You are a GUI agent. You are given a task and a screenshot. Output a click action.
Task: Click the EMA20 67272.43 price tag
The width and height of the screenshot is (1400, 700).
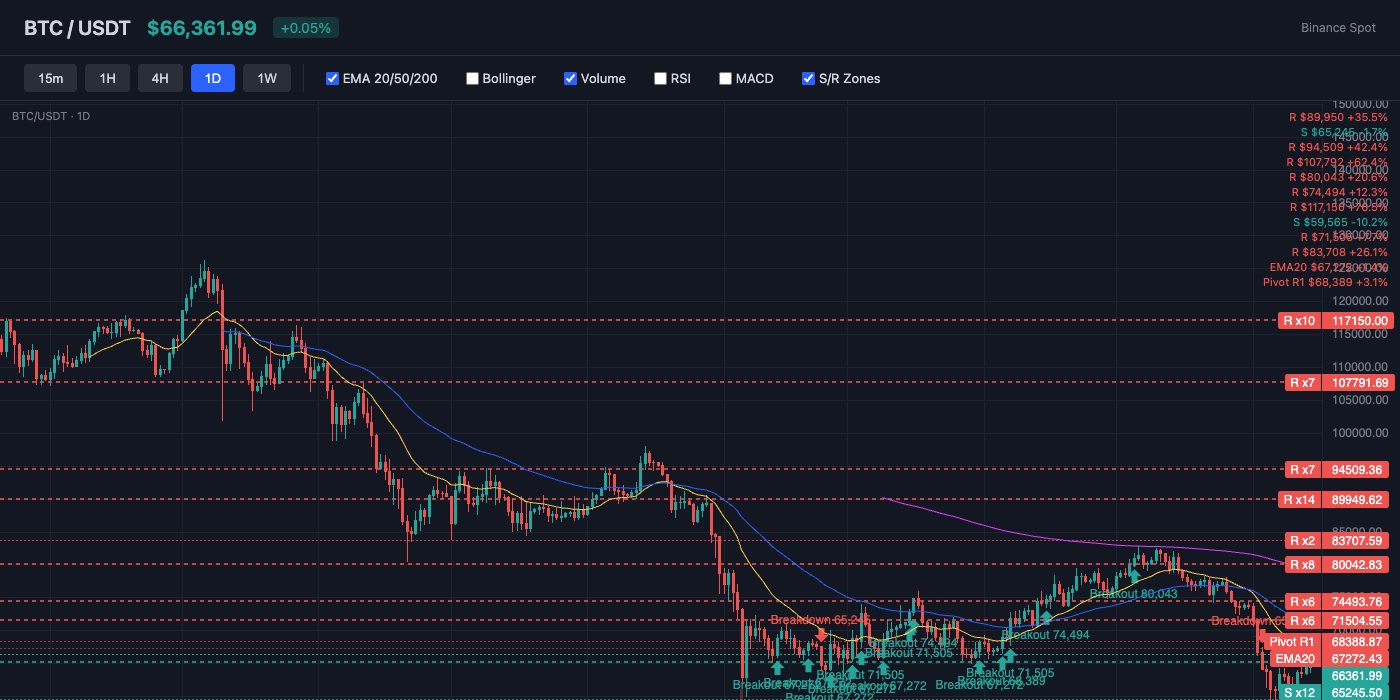(x=1329, y=658)
